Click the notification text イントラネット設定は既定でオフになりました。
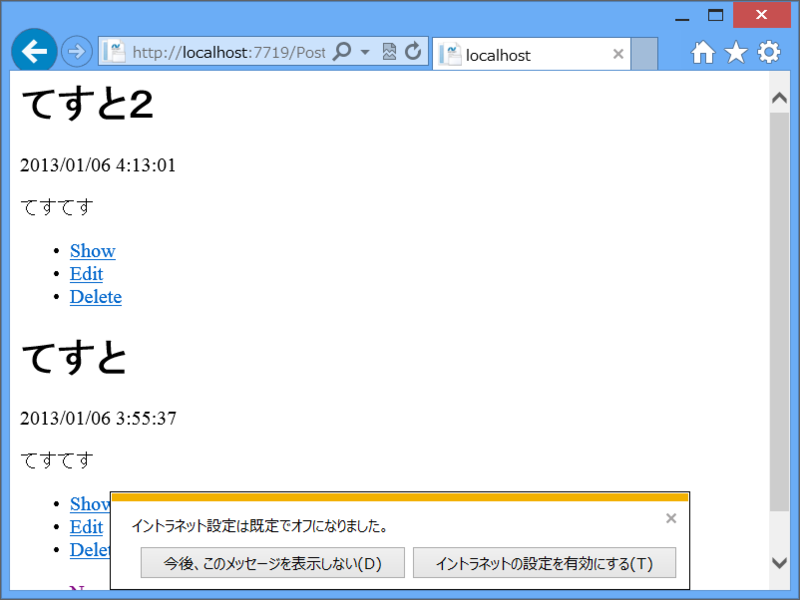The image size is (800, 600). pos(260,526)
